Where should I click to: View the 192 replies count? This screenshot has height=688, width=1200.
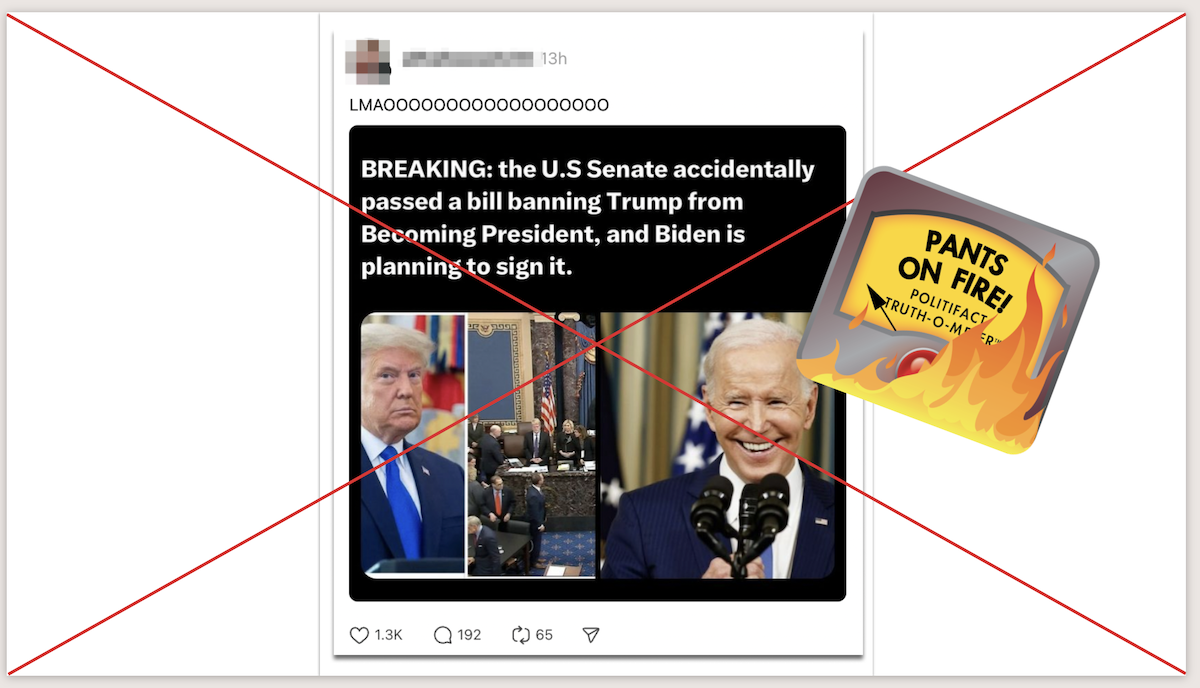[469, 635]
